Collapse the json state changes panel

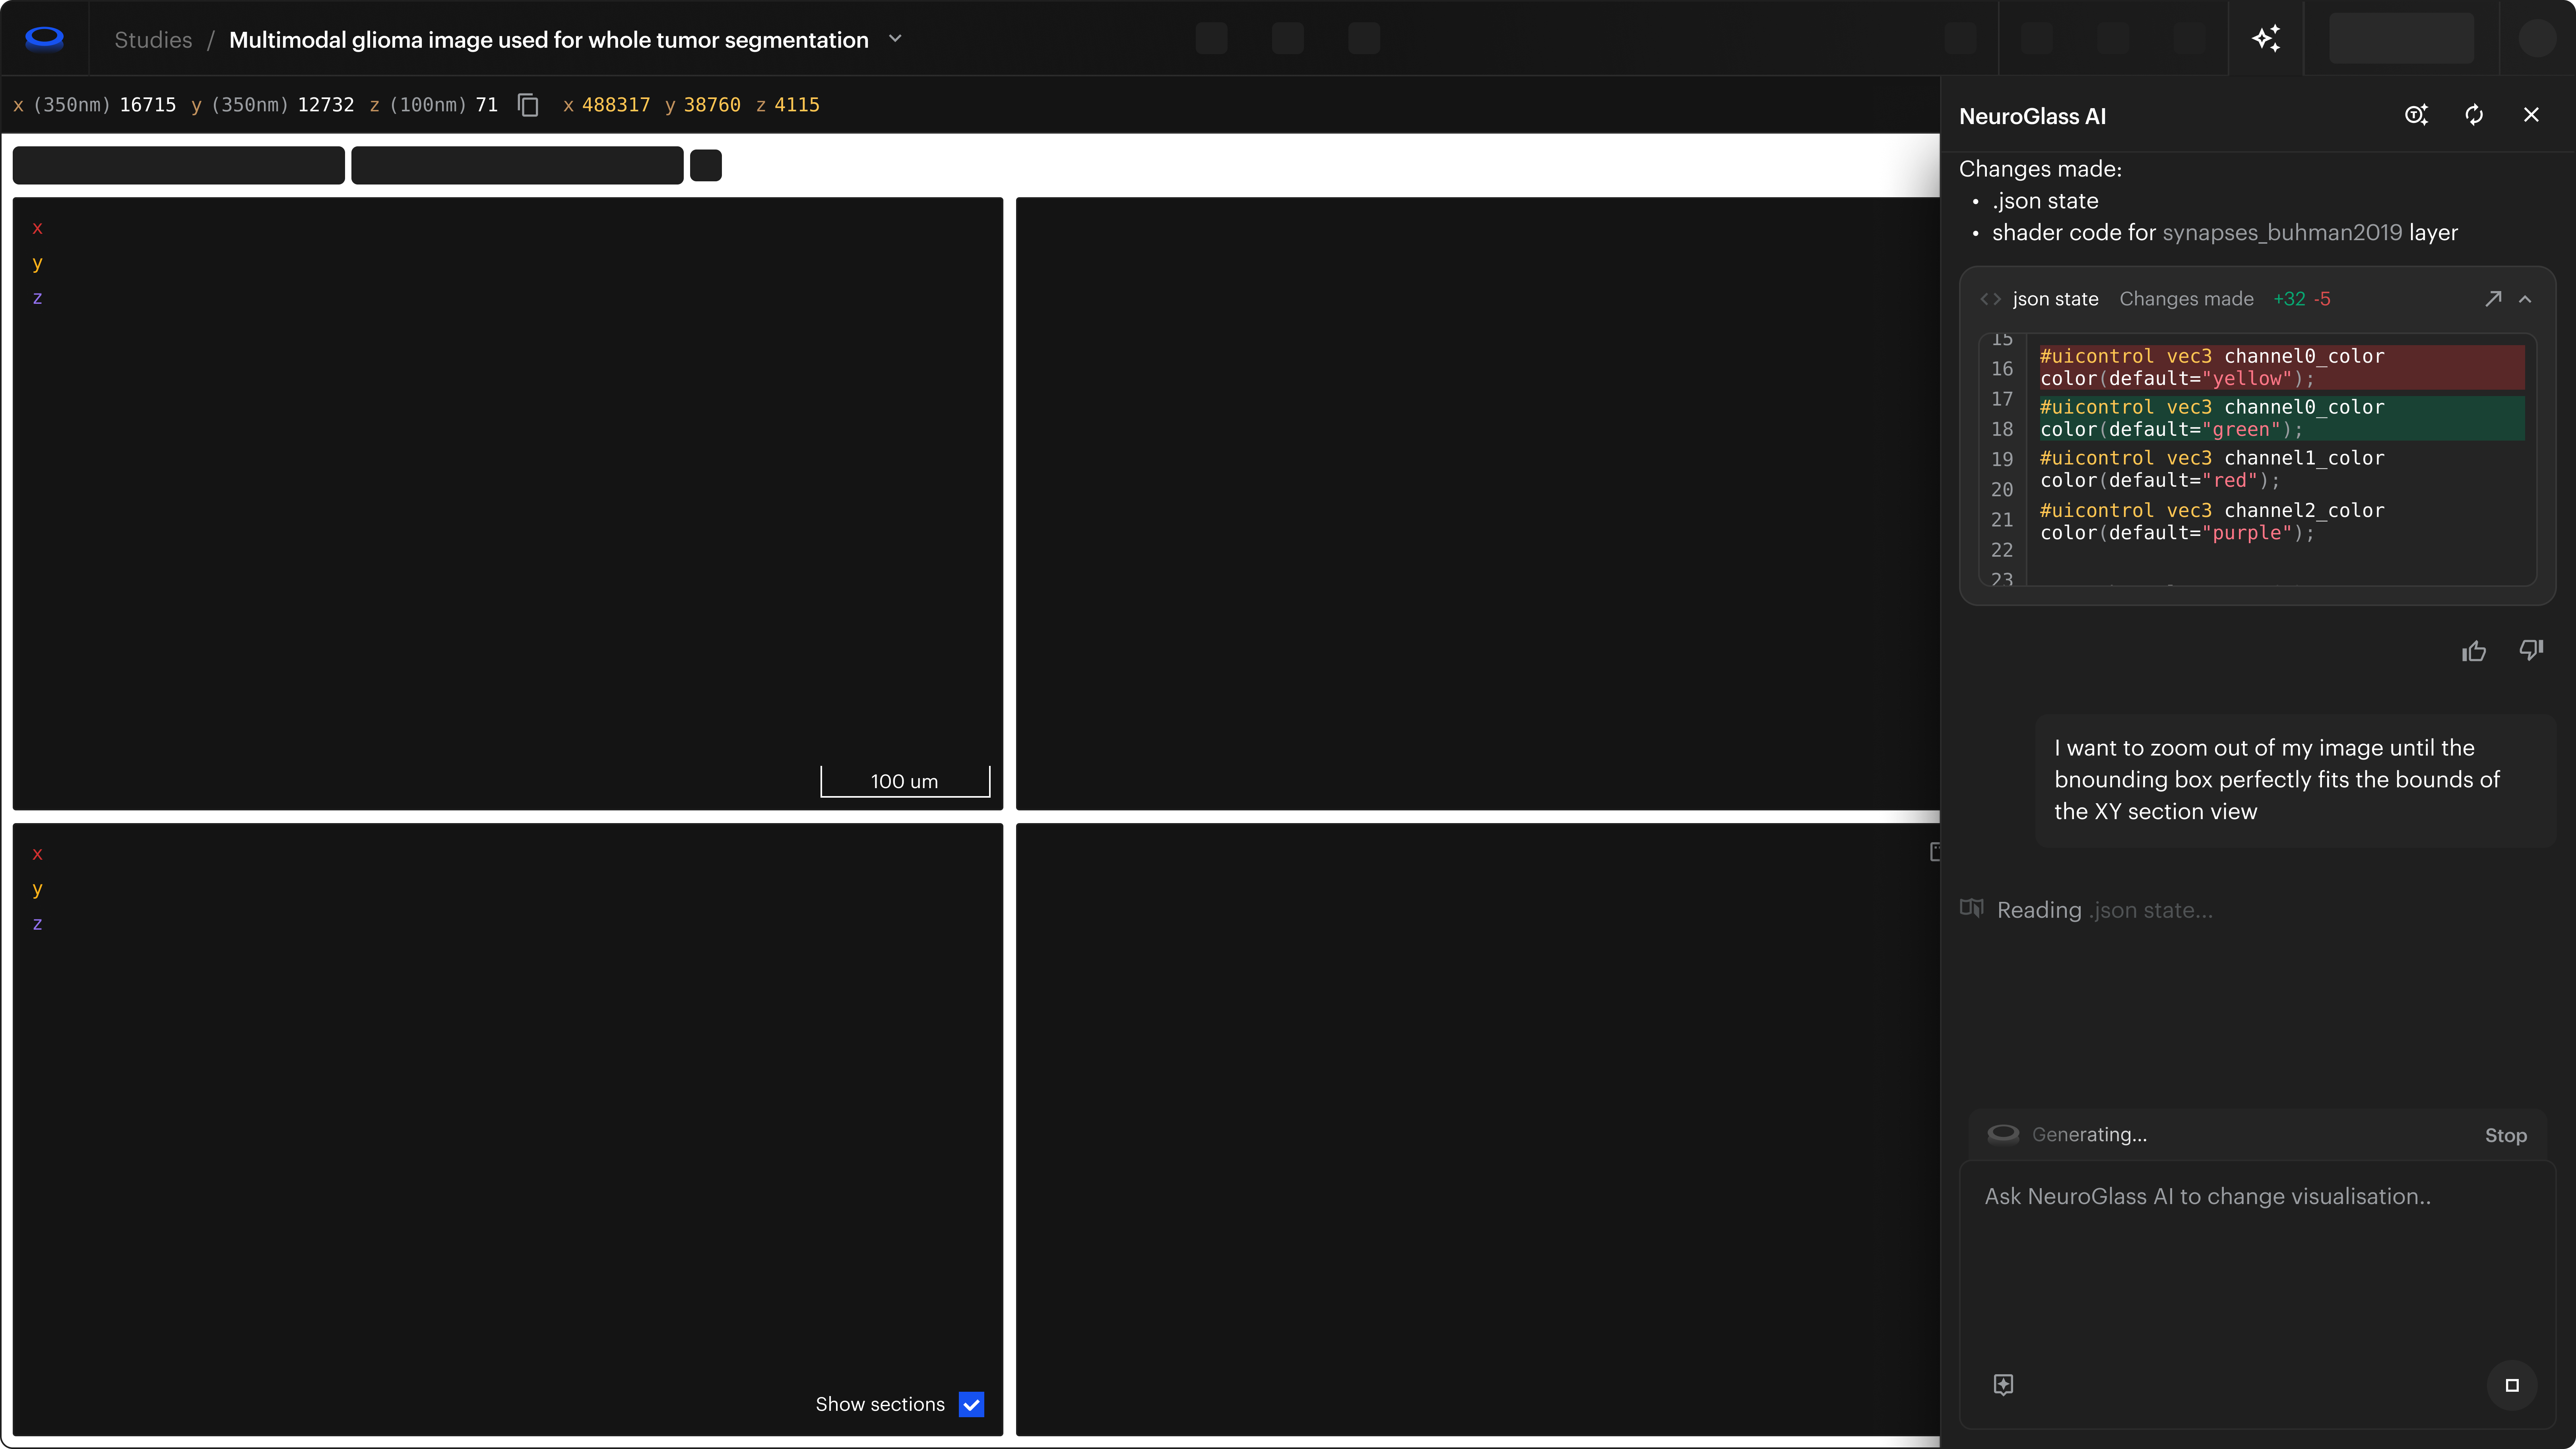click(2525, 299)
